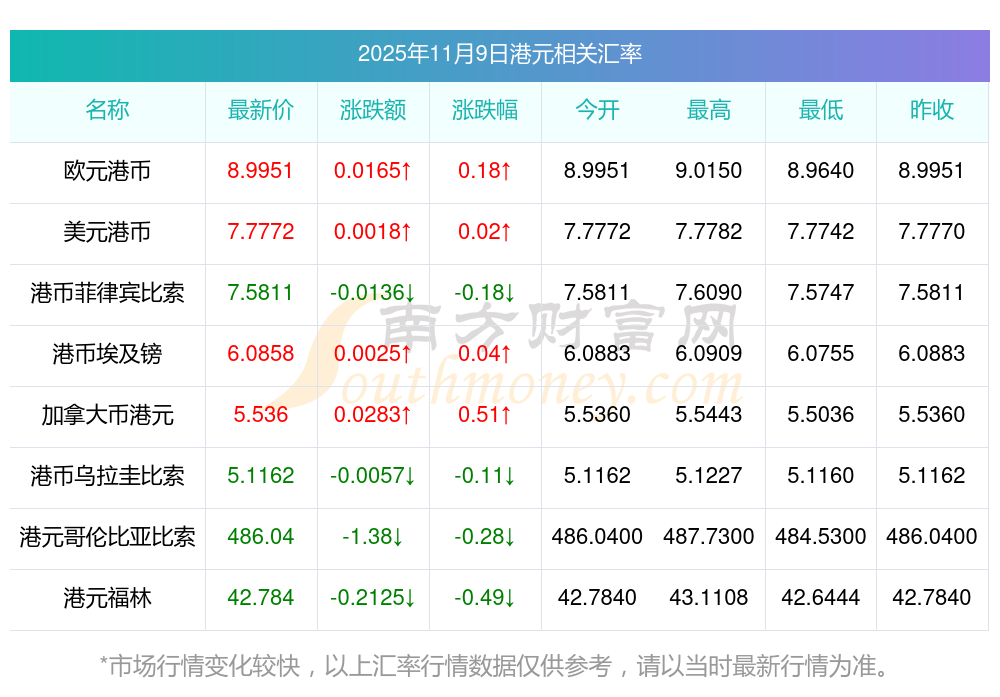Viewport: 1000px width, 697px height.
Task: Click change amount 0.0165↑
Action: tap(372, 171)
